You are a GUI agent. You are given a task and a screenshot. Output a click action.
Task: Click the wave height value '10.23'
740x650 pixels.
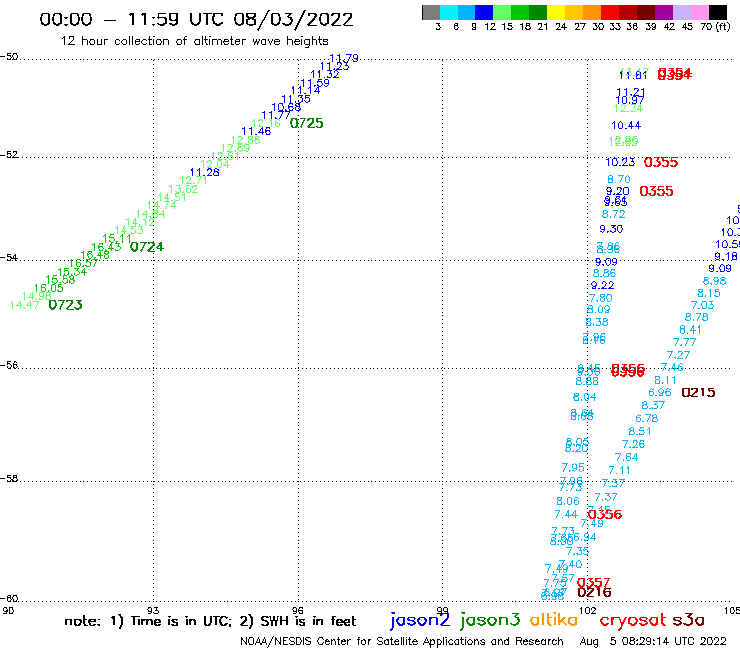tap(621, 162)
